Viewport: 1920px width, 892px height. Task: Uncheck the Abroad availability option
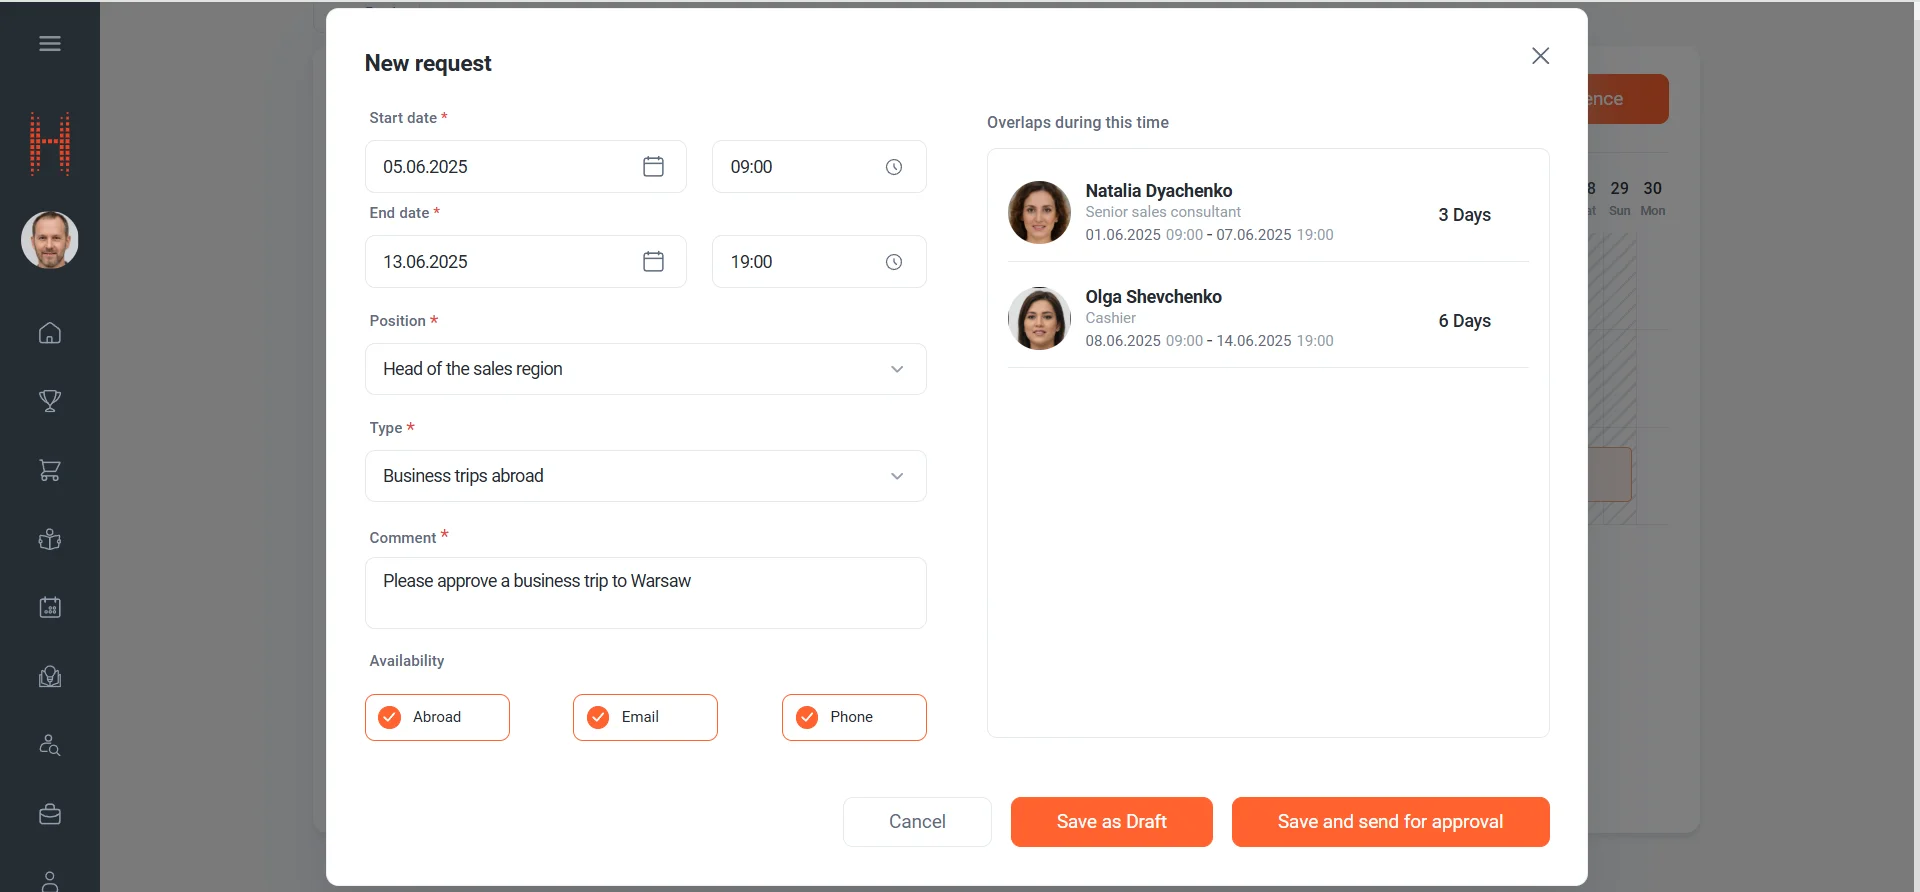pos(390,717)
